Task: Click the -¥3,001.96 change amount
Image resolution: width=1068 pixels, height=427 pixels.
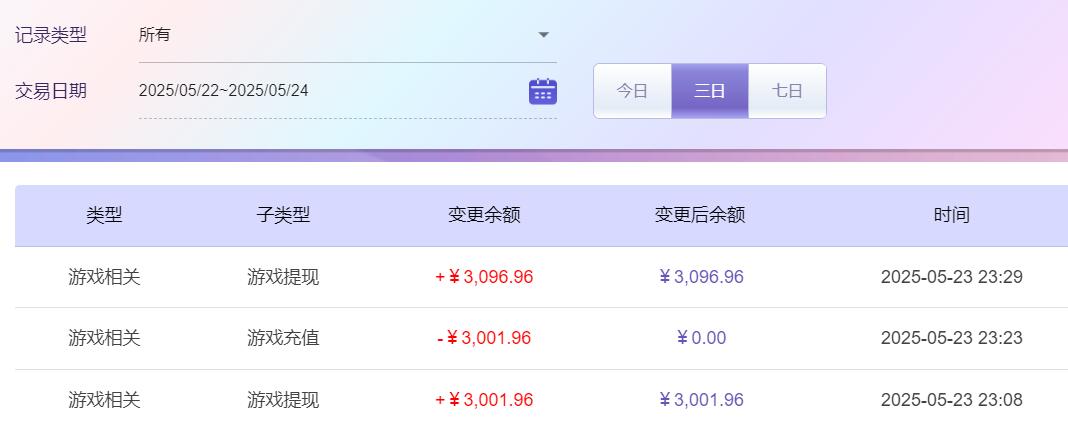Action: [484, 338]
